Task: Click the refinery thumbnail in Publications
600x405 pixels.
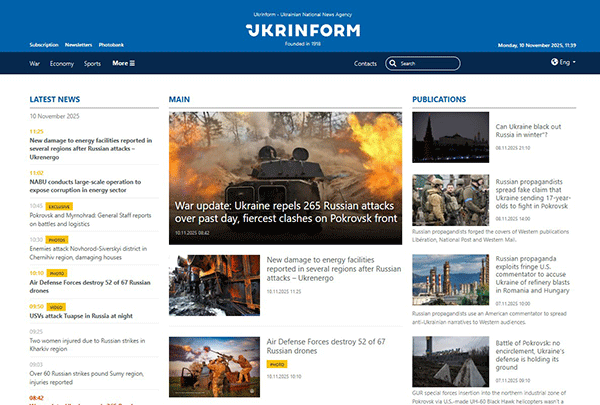Action: pos(450,279)
